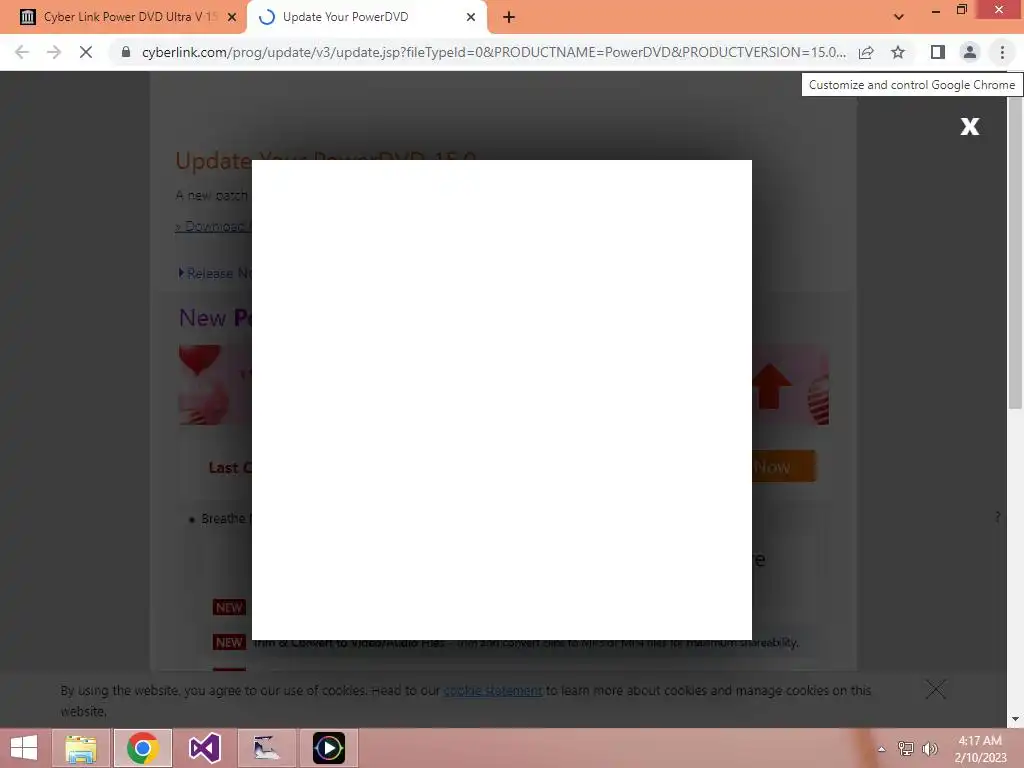1024x768 pixels.
Task: Open the cookie statement link
Action: click(493, 690)
